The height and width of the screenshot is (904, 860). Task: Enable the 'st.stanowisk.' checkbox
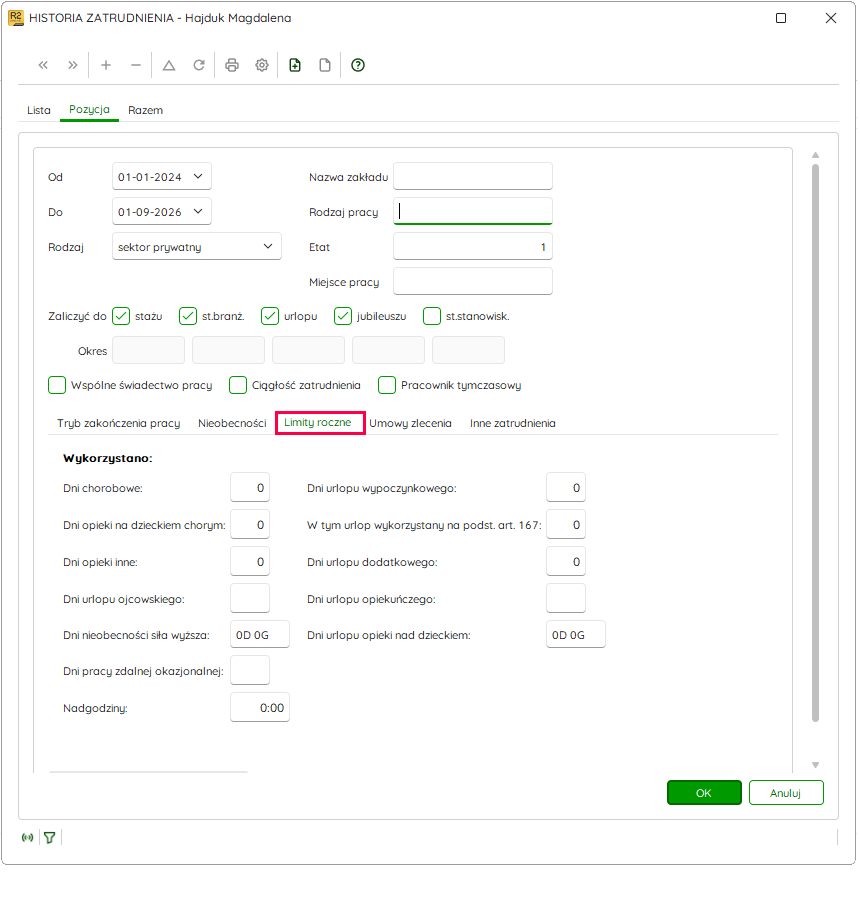(432, 317)
